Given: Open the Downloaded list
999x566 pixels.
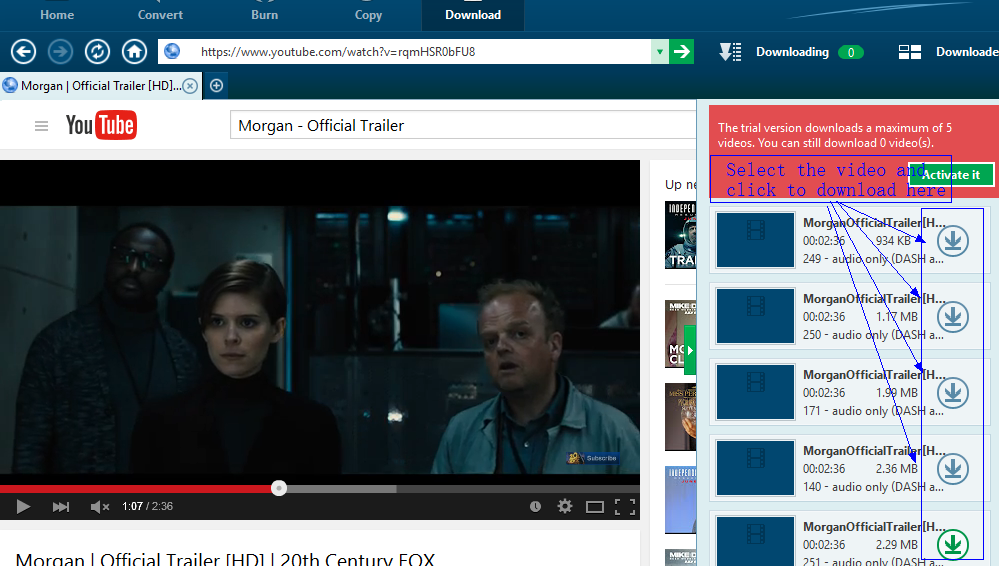Looking at the screenshot, I should (948, 52).
